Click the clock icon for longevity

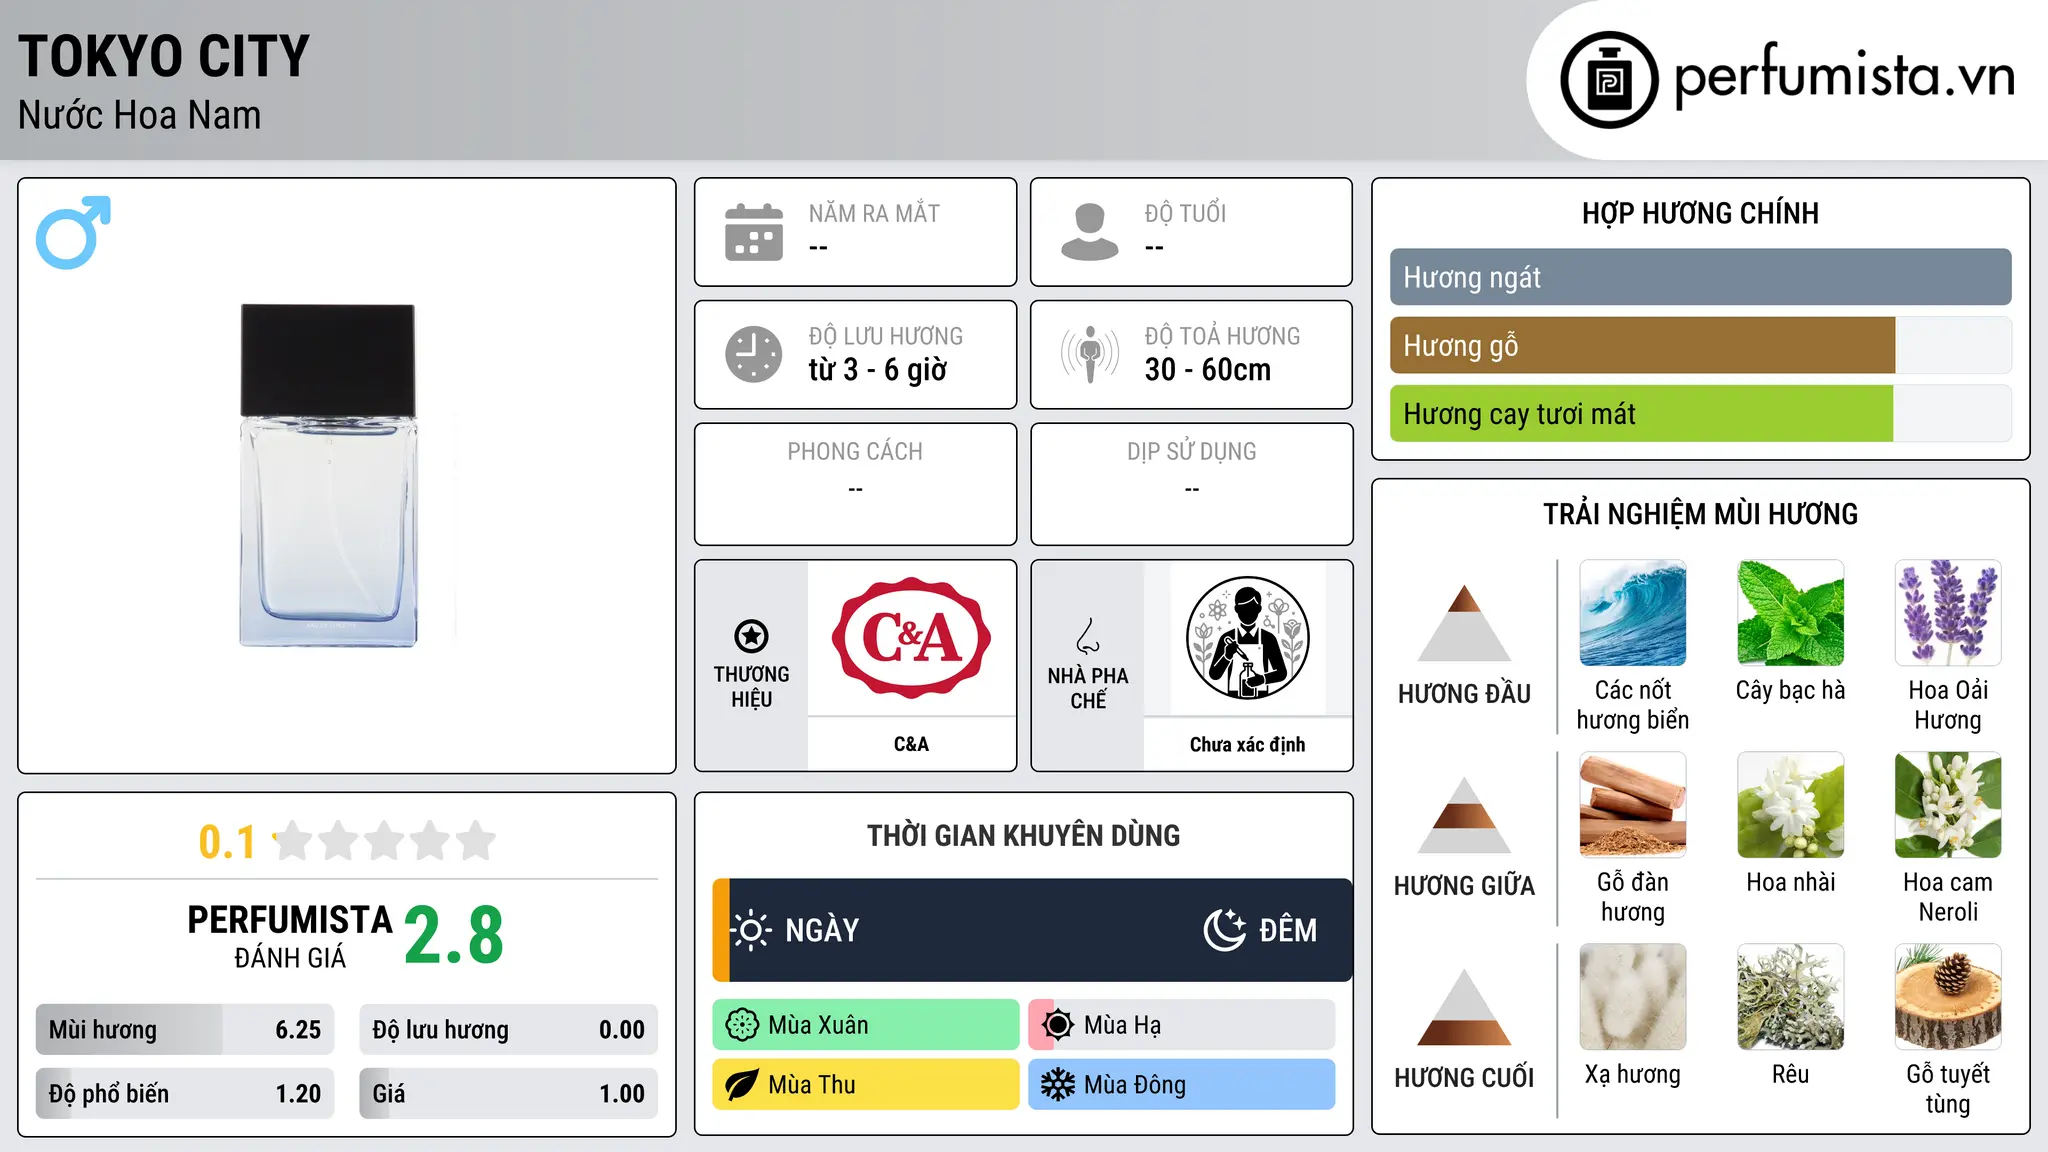tap(754, 354)
